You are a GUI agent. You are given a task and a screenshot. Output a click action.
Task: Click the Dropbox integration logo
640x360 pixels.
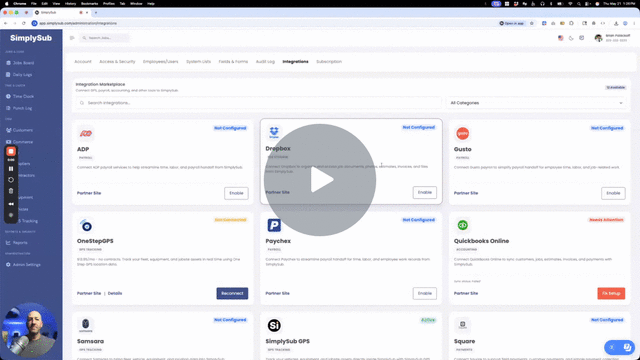tap(274, 132)
